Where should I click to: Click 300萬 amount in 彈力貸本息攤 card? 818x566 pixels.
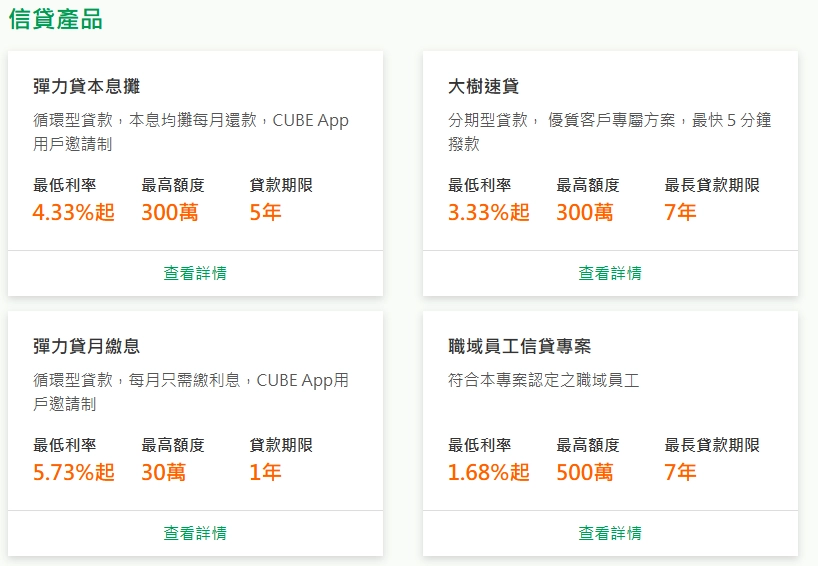[170, 212]
